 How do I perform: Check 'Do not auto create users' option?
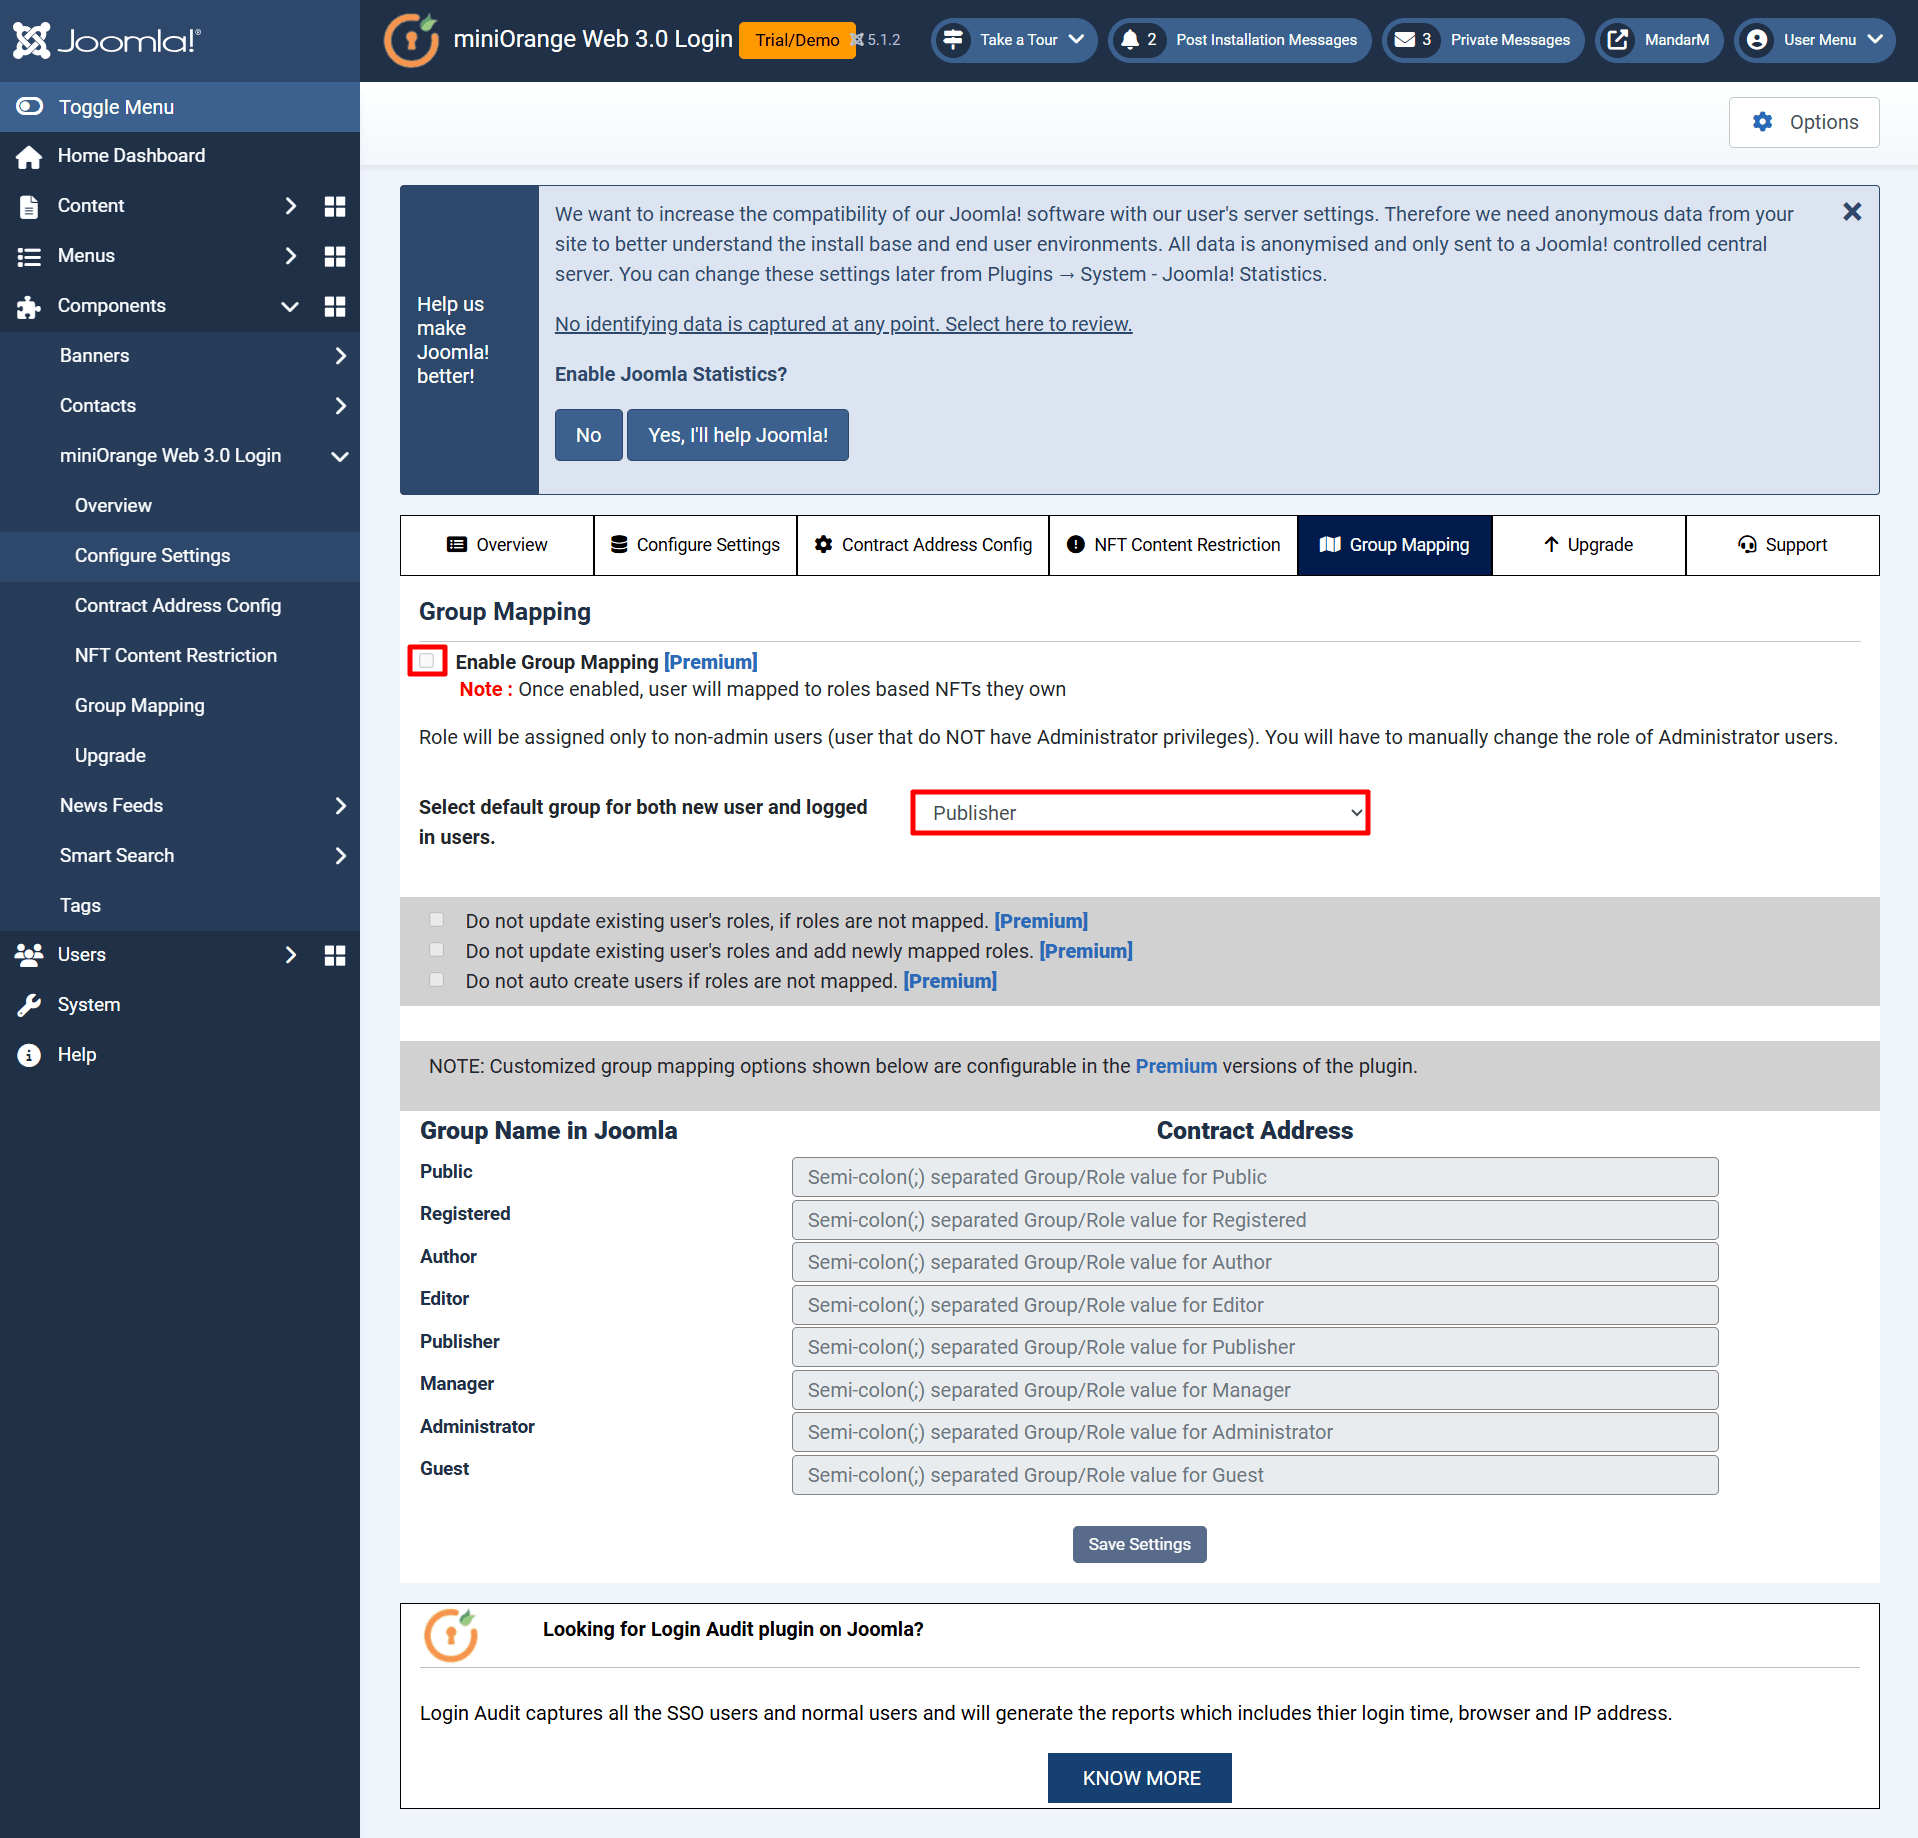(x=436, y=980)
